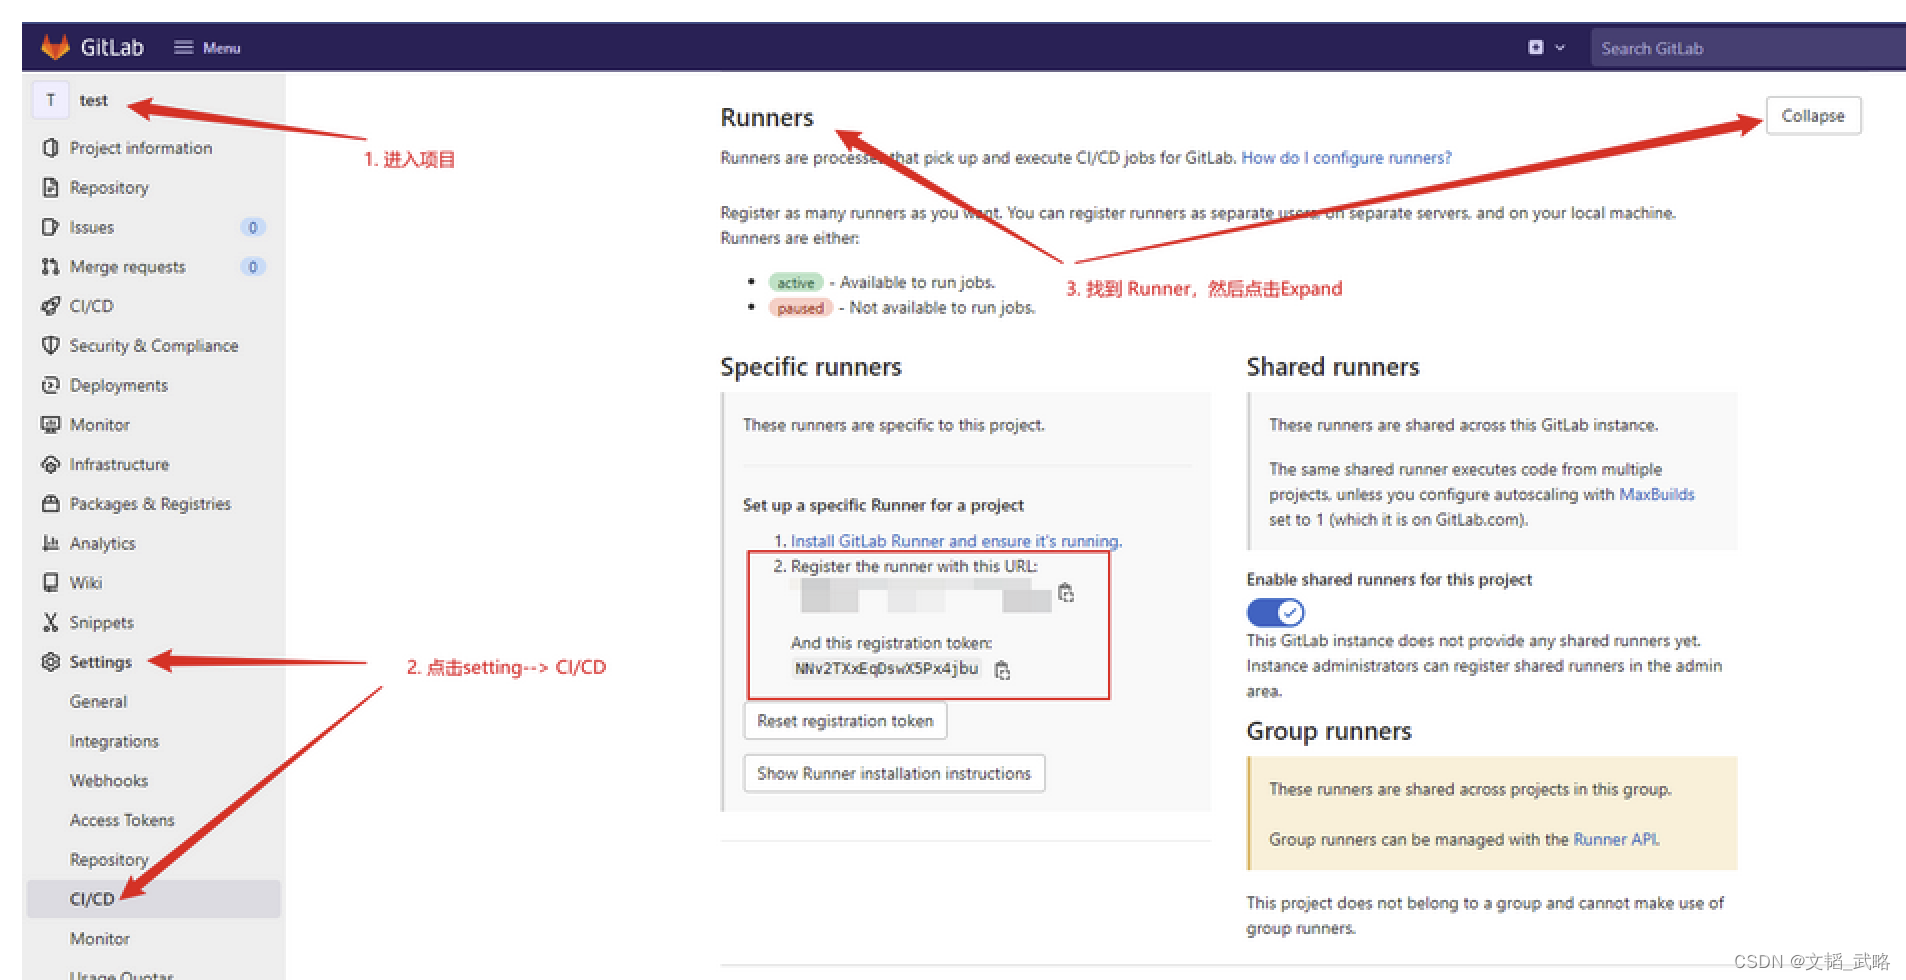This screenshot has height=980, width=1906.
Task: Collapse the Runners section
Action: tap(1813, 116)
